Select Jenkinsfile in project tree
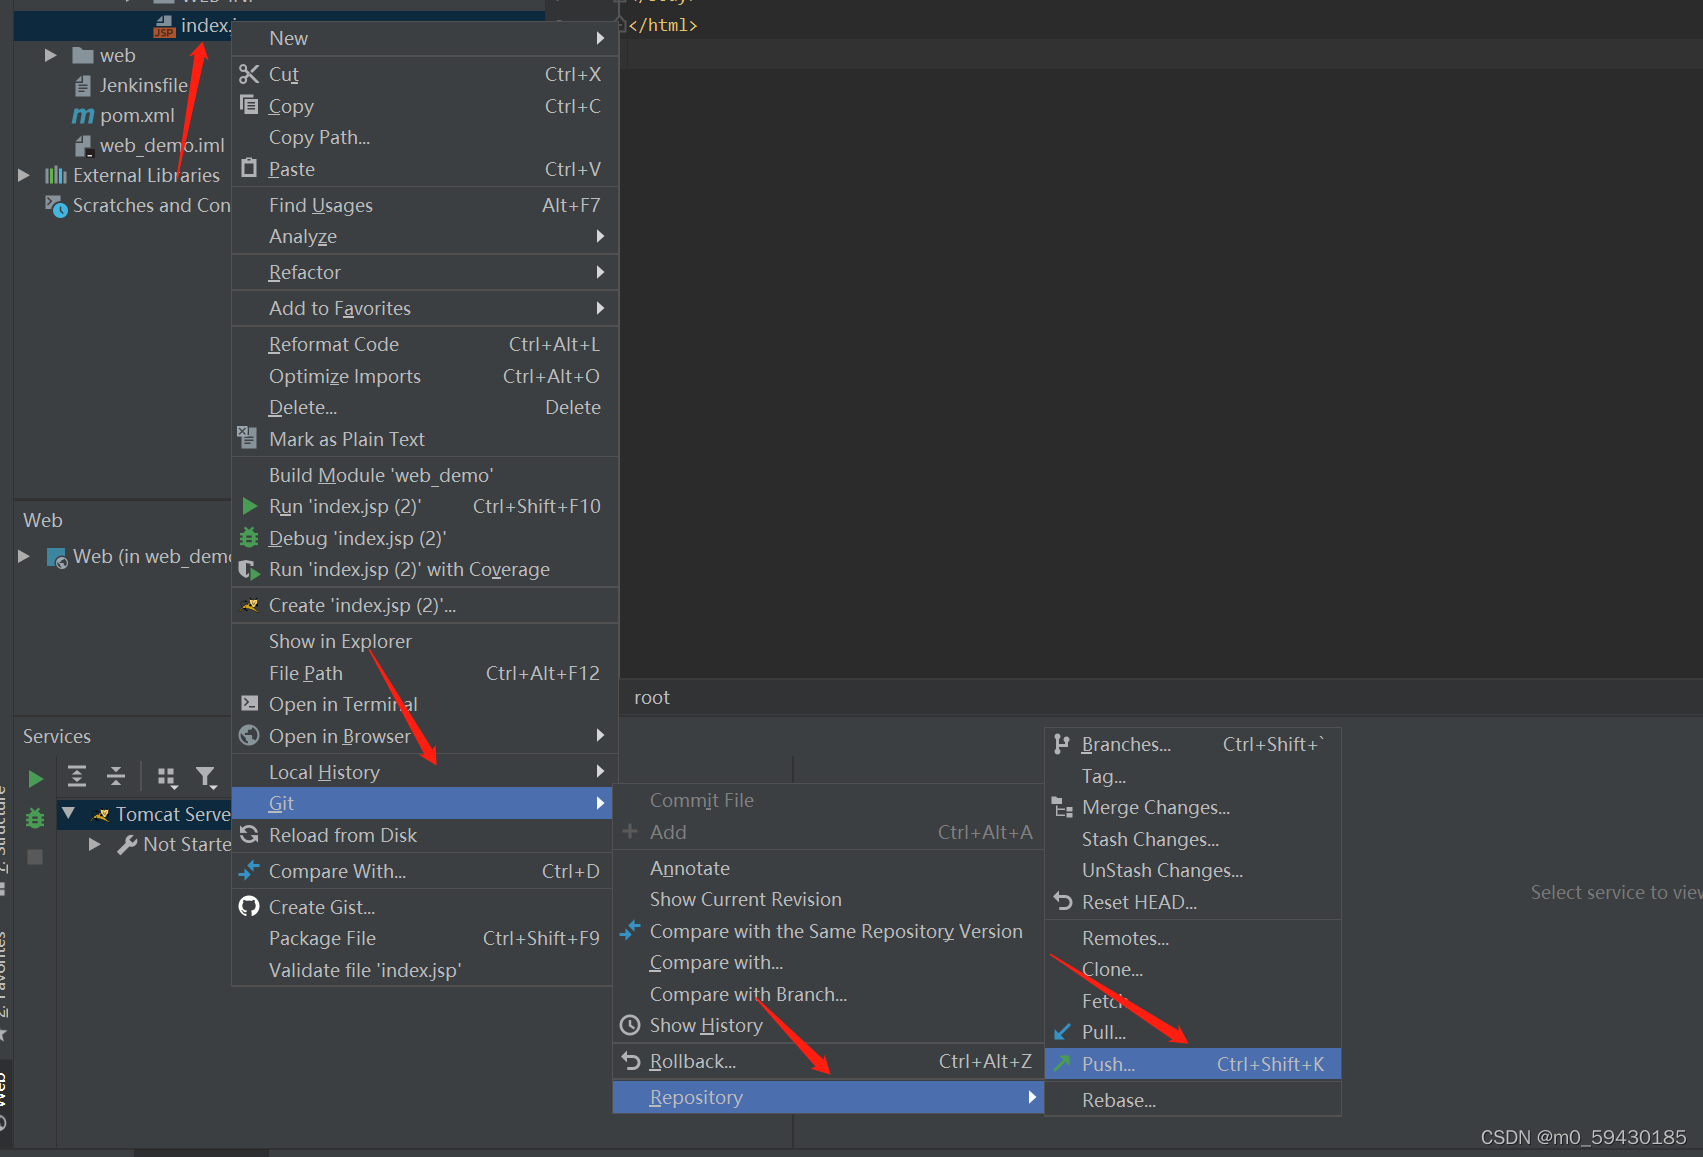Image resolution: width=1703 pixels, height=1157 pixels. [x=143, y=85]
